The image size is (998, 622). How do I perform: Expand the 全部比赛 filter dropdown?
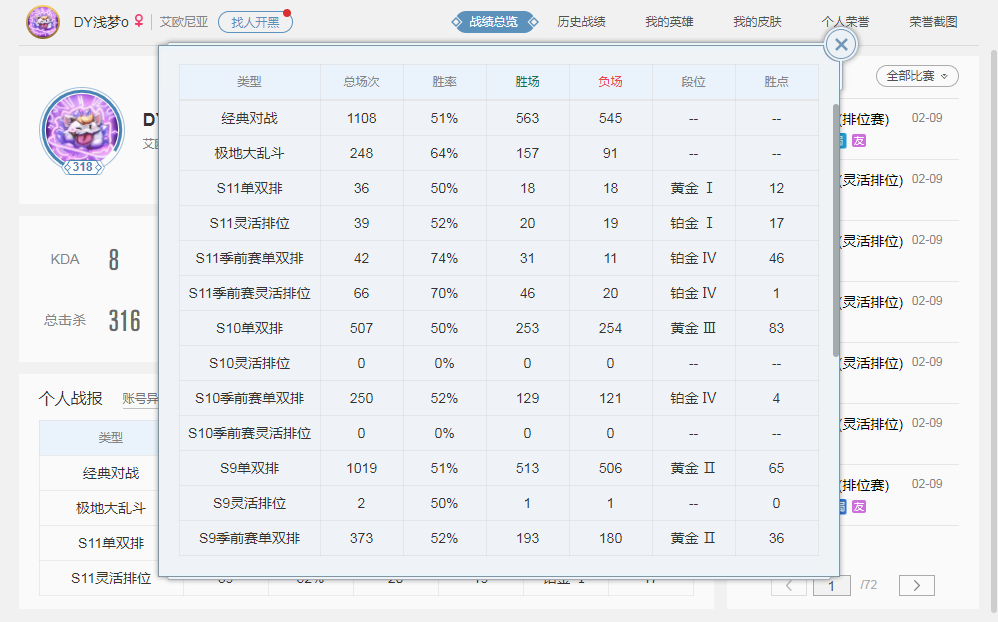pyautogui.click(x=917, y=76)
